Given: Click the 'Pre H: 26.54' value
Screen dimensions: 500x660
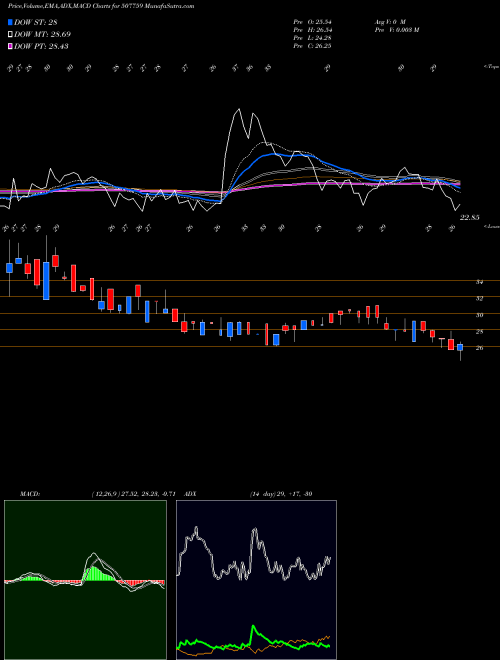Looking at the screenshot, I should 312,29.
